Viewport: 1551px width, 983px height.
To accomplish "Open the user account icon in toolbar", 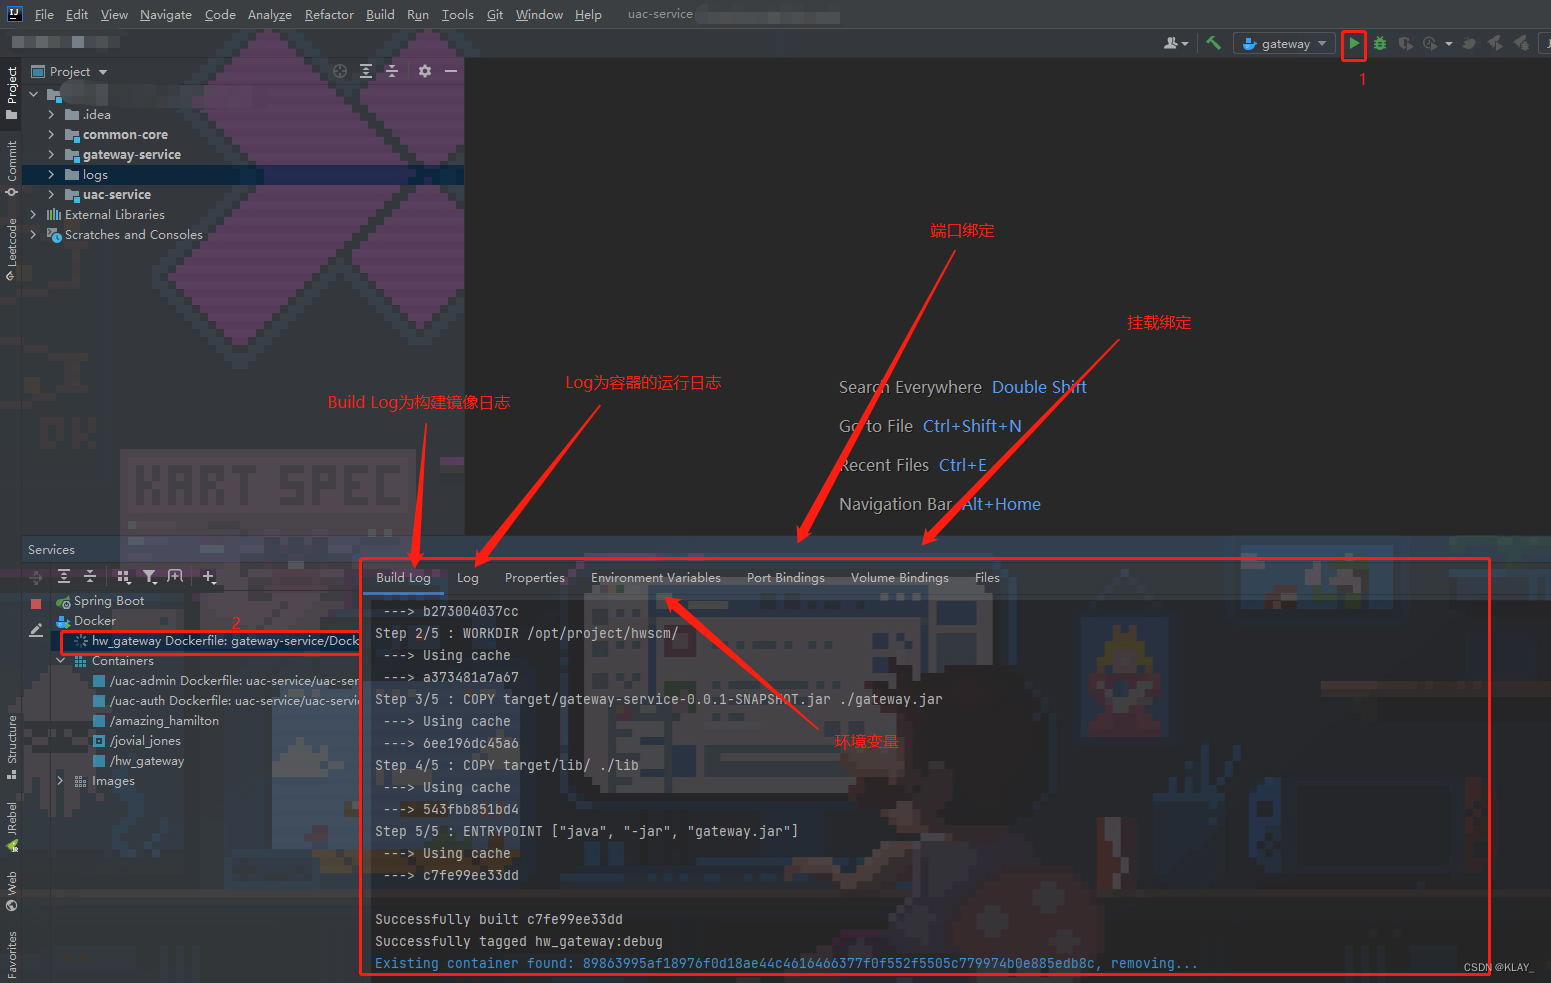I will 1176,43.
